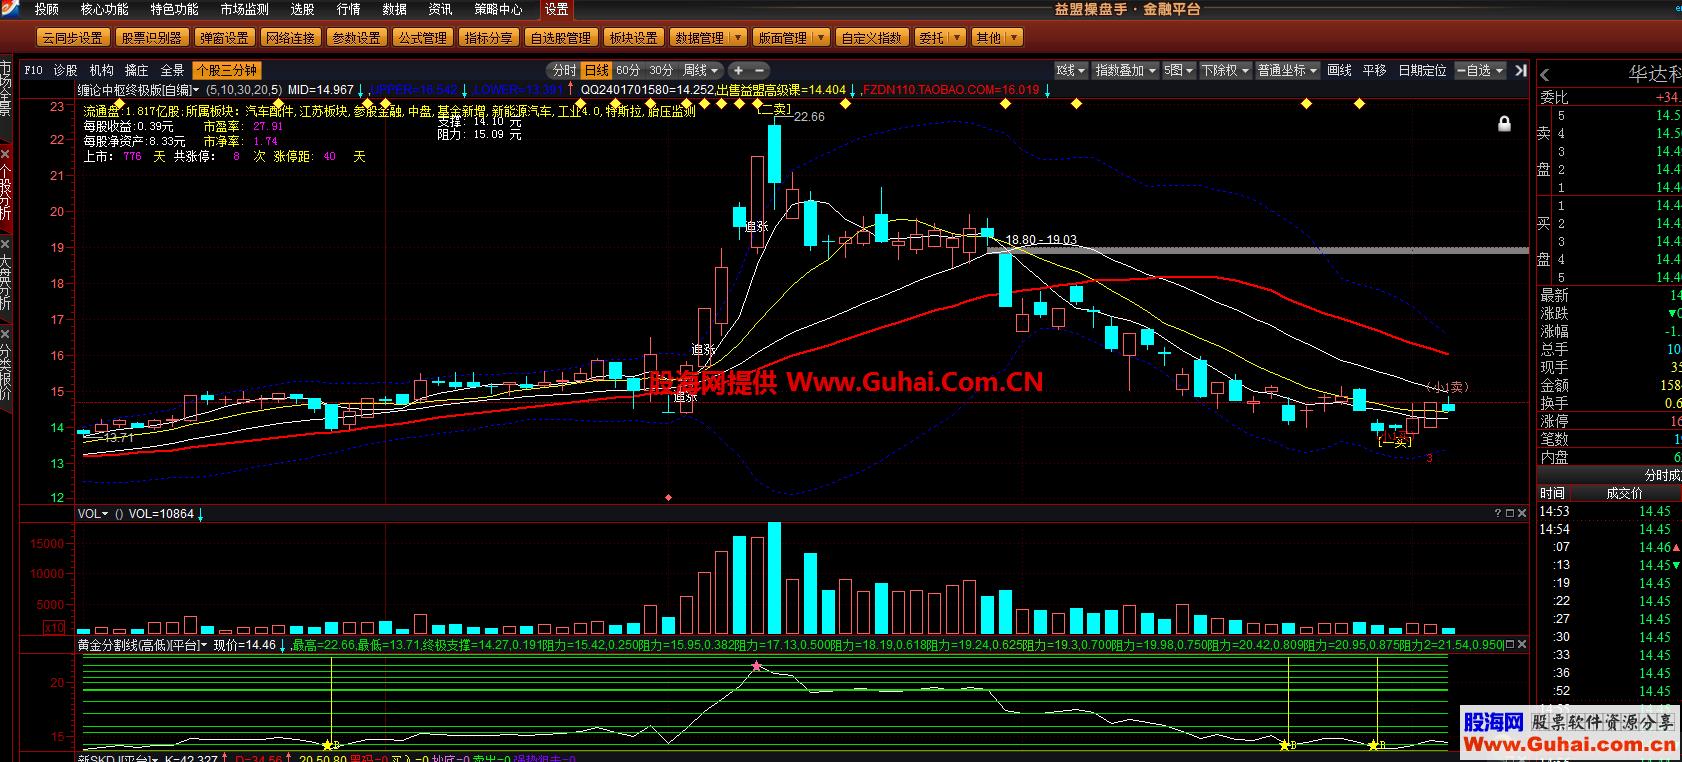The image size is (1682, 762).
Task: Maximize the VOL indicator sub-panel
Action: coord(1510,513)
